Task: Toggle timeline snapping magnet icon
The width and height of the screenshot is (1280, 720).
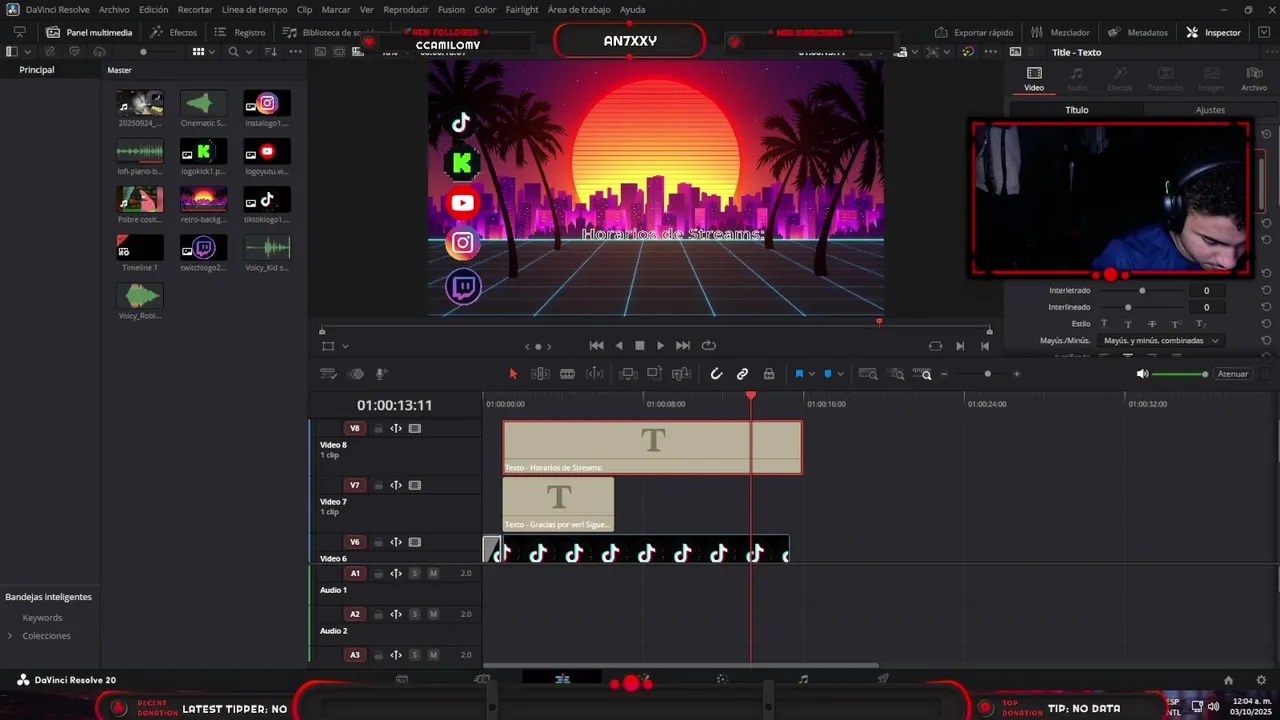Action: [x=716, y=374]
